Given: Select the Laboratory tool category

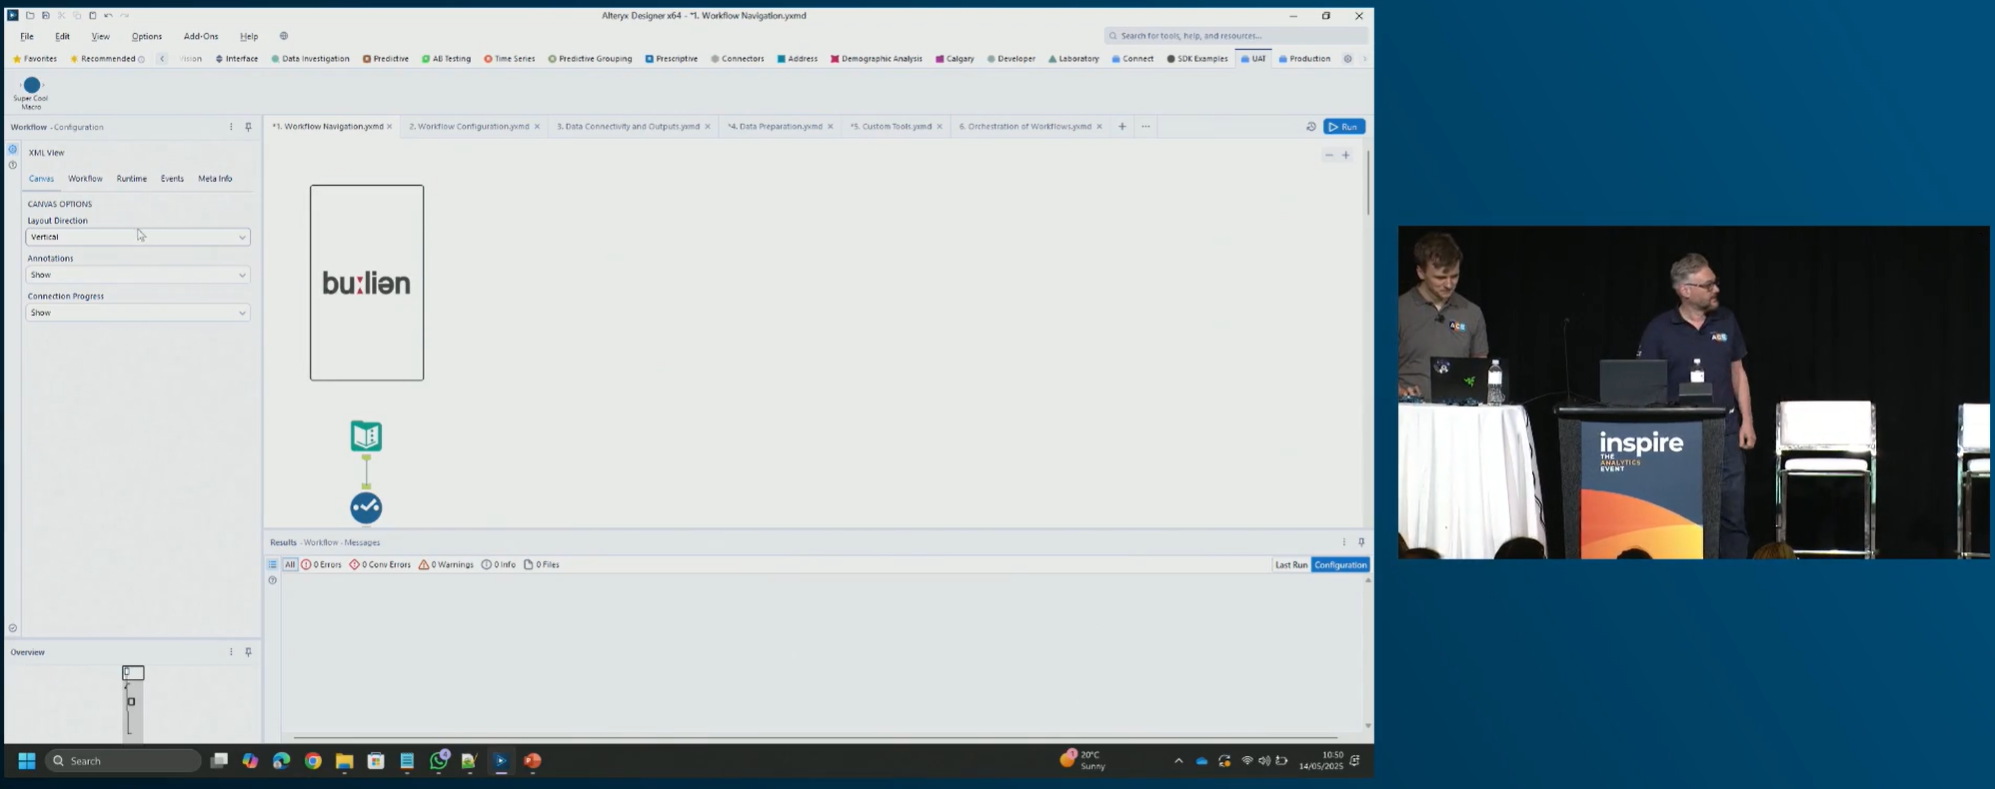Looking at the screenshot, I should (x=1073, y=59).
